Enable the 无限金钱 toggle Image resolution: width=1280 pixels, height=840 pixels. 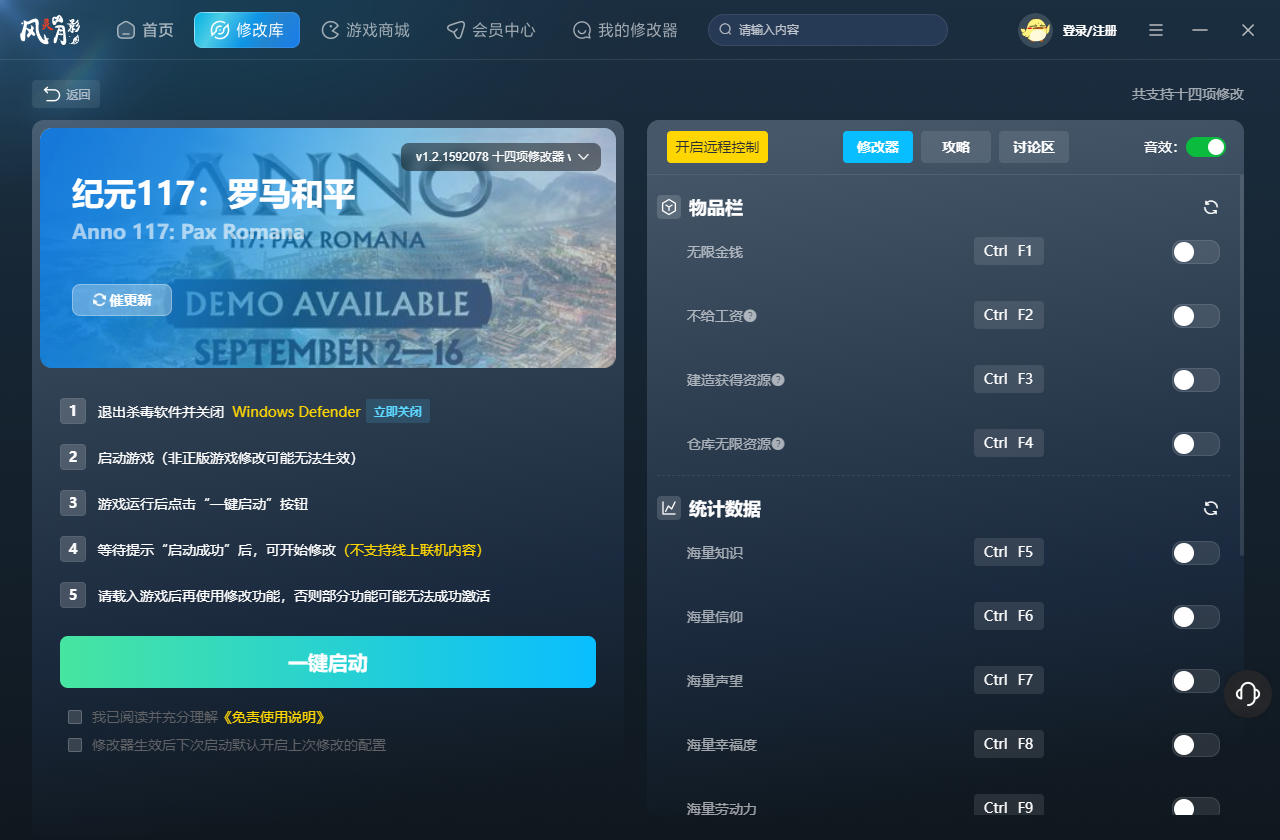click(1195, 252)
